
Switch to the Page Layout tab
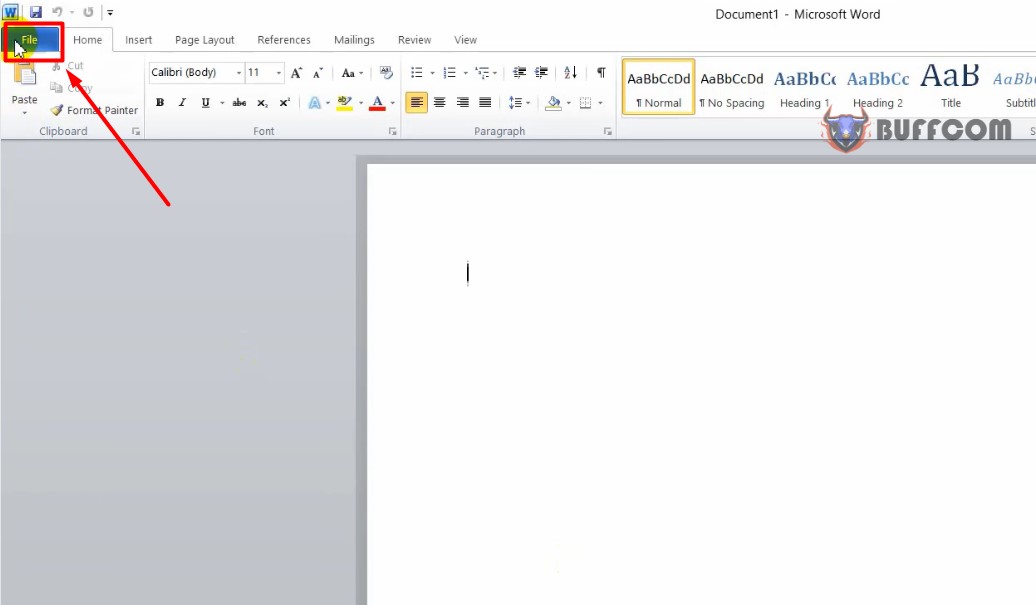pos(205,40)
